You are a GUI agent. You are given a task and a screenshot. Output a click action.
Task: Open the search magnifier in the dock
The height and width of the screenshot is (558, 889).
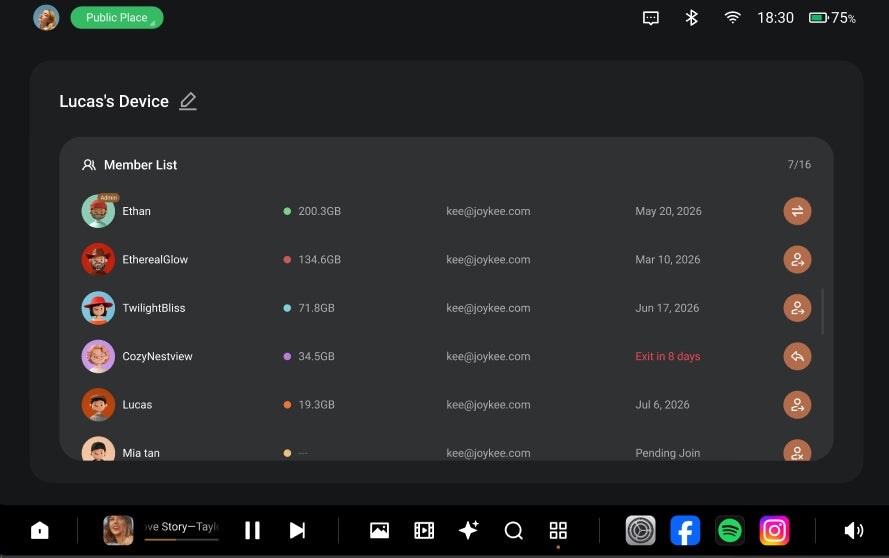click(x=514, y=531)
